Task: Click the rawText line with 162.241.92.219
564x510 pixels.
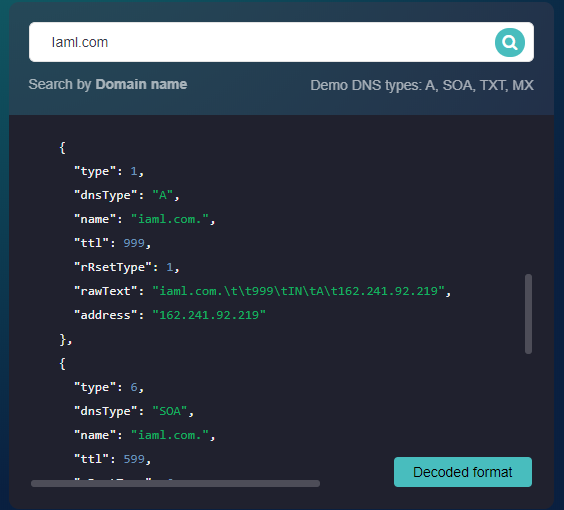Action: click(x=262, y=291)
